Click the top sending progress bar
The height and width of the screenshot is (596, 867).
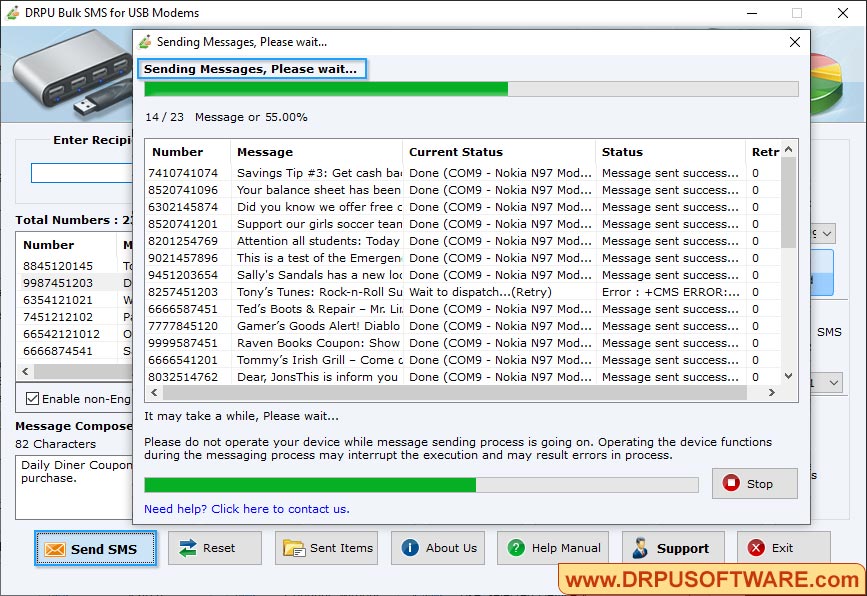[471, 89]
